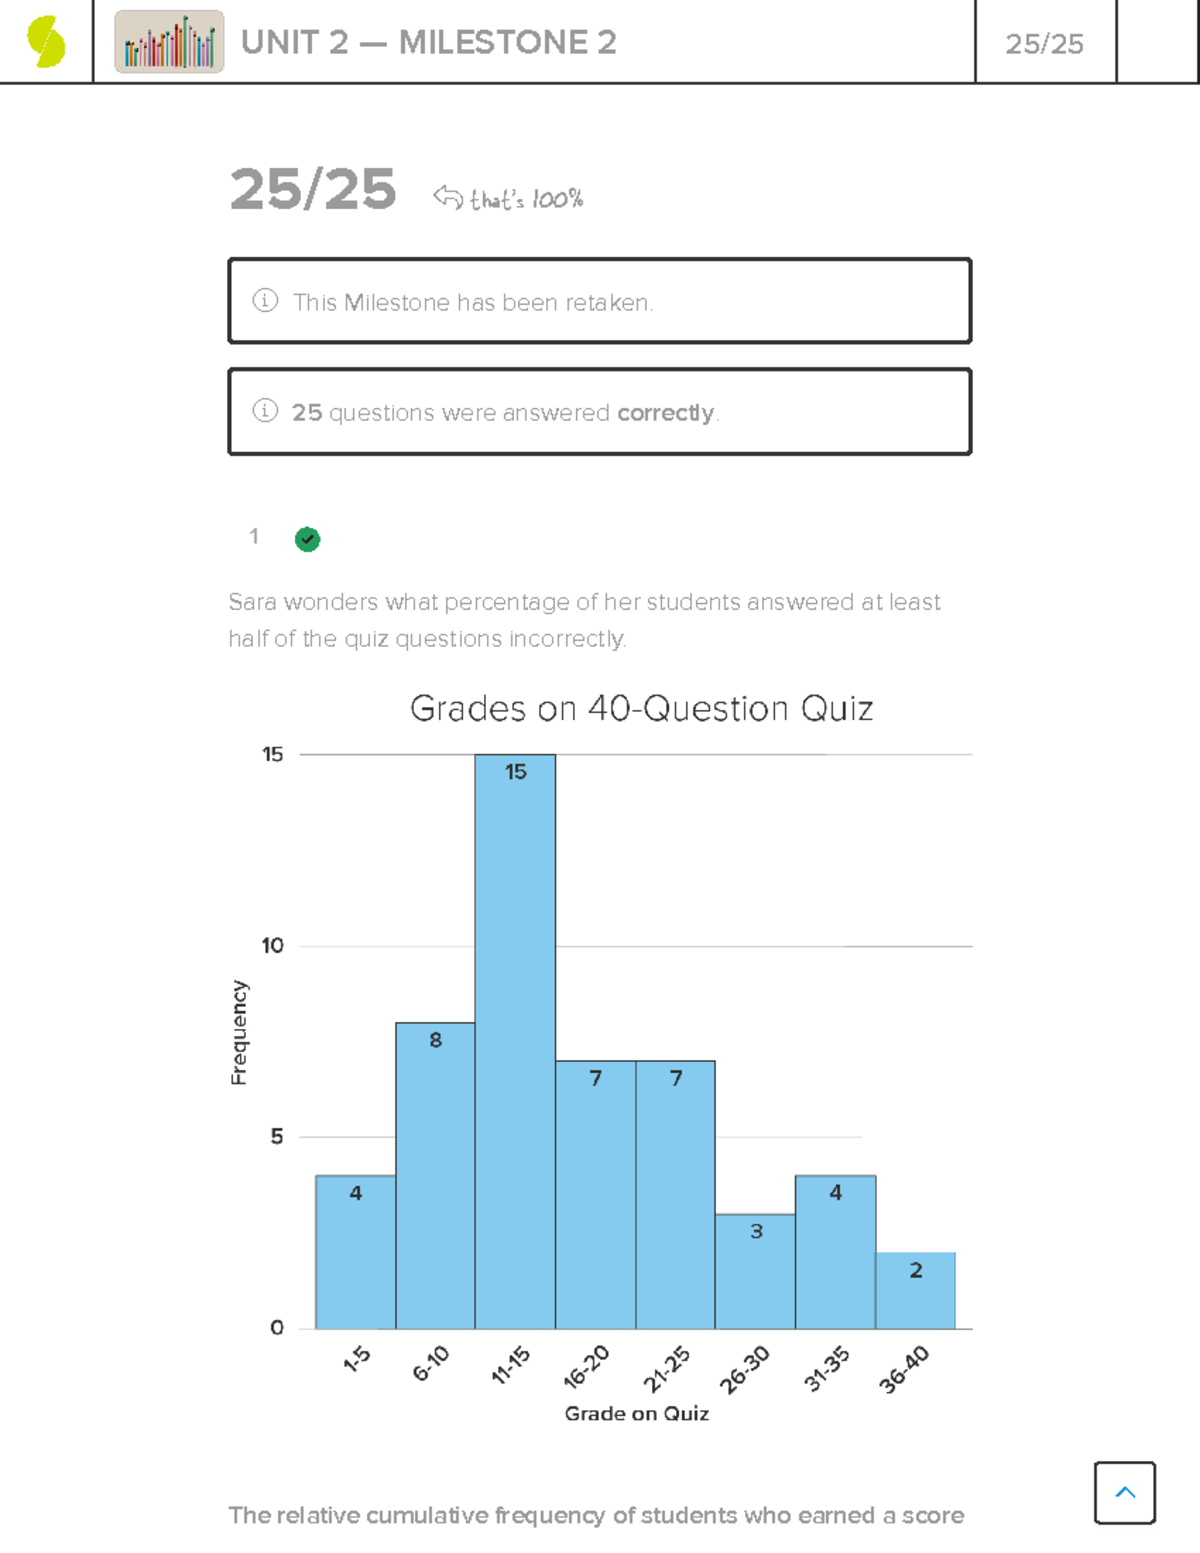
Task: Click the info icon beside retaken notice
Action: coord(265,300)
